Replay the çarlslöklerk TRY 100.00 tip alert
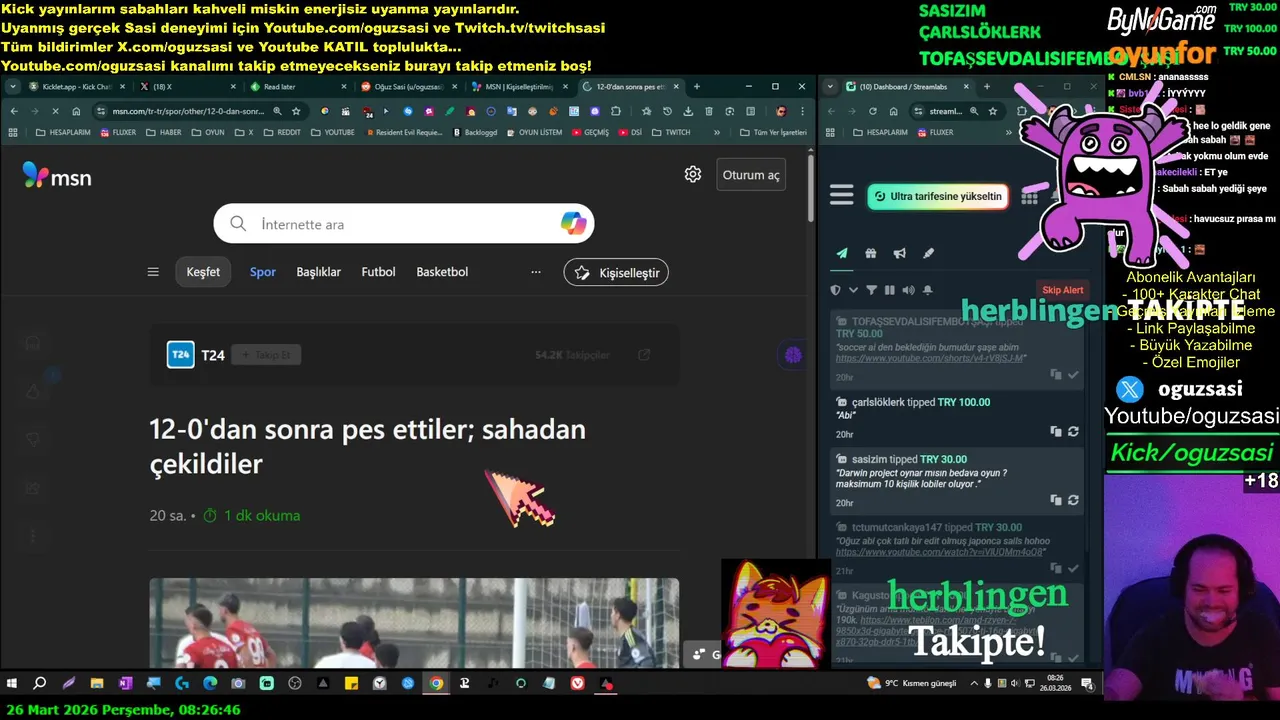Viewport: 1280px width, 720px height. [x=1073, y=432]
